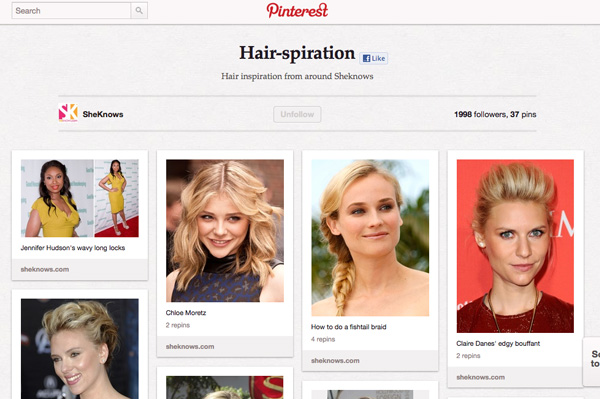Click the 'Claire Danes' edgy bouffant' caption
Screen dimensions: 600x399
point(498,344)
